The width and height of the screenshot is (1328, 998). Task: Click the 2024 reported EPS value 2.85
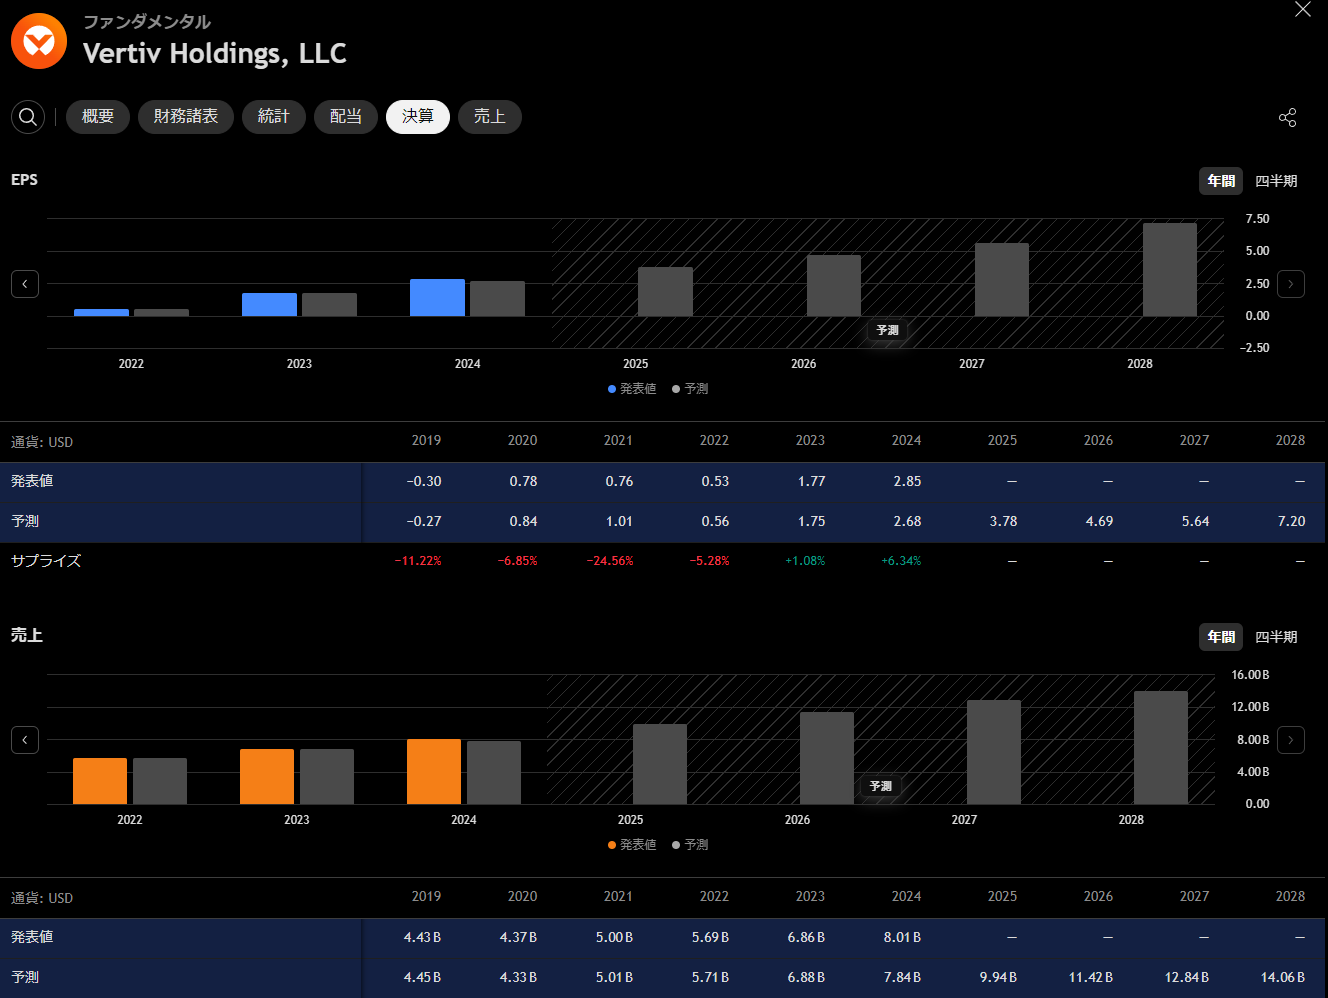[x=908, y=481]
